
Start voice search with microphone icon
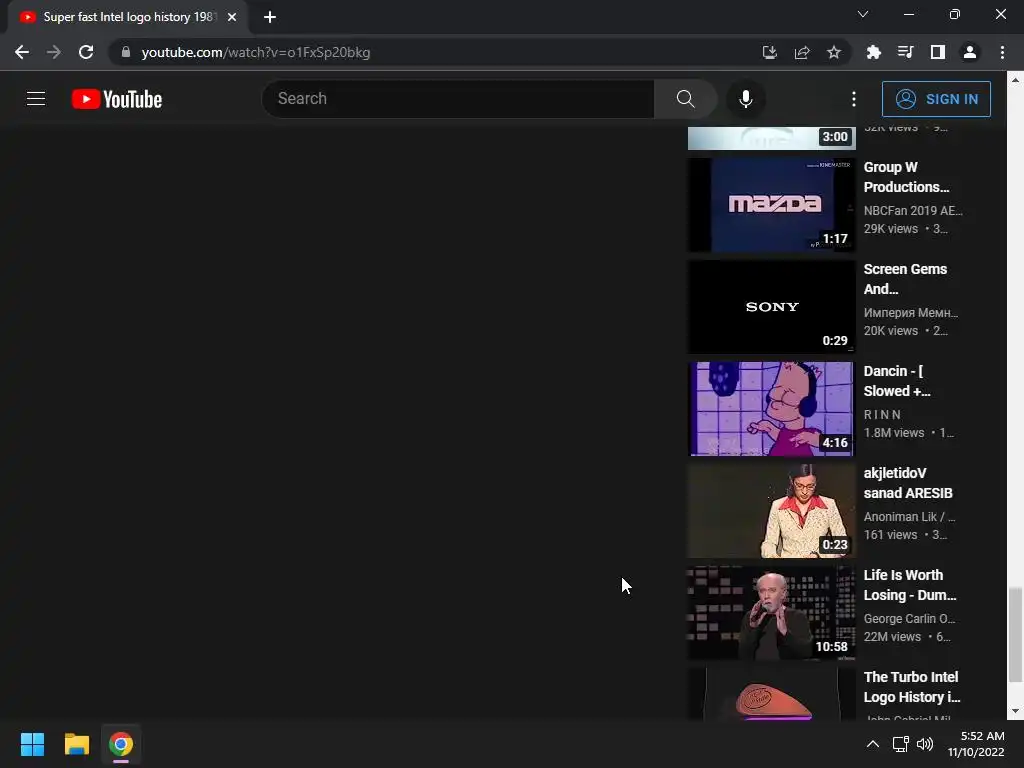coord(745,99)
